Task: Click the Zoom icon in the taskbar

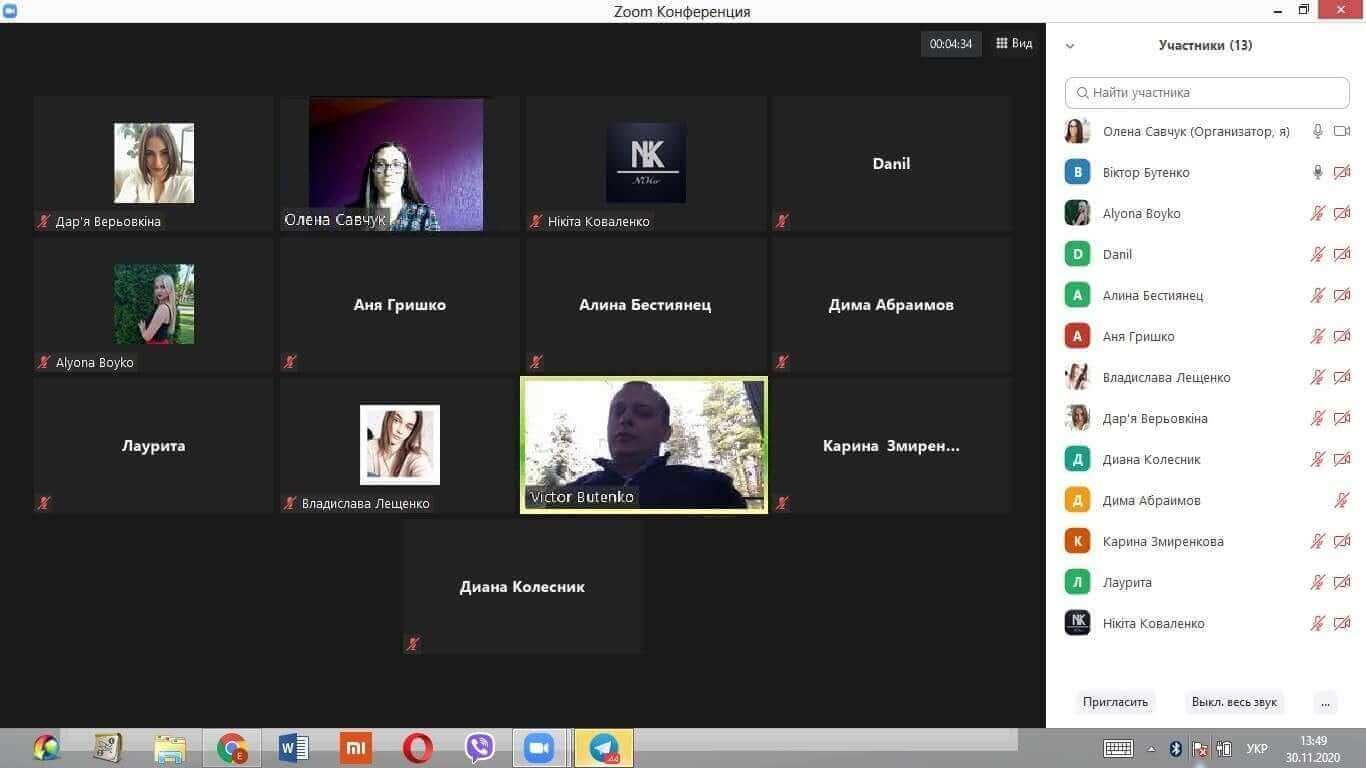Action: click(540, 748)
